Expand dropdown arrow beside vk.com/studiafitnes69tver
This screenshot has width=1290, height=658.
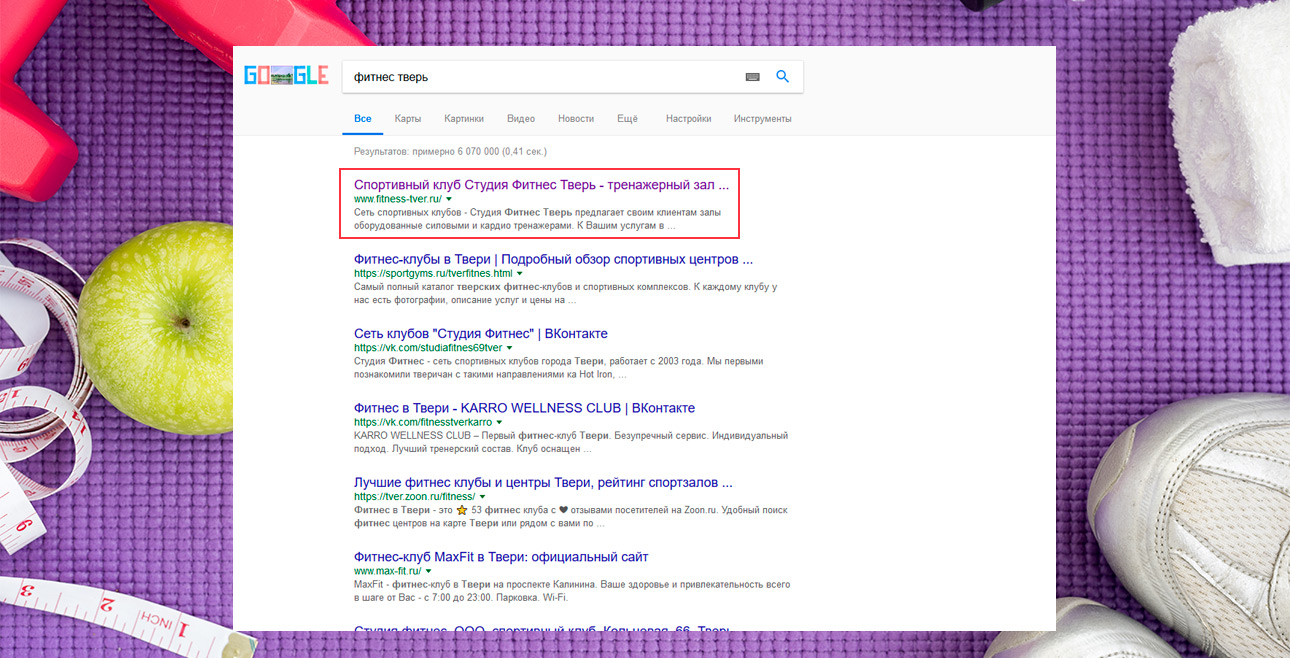tap(510, 348)
